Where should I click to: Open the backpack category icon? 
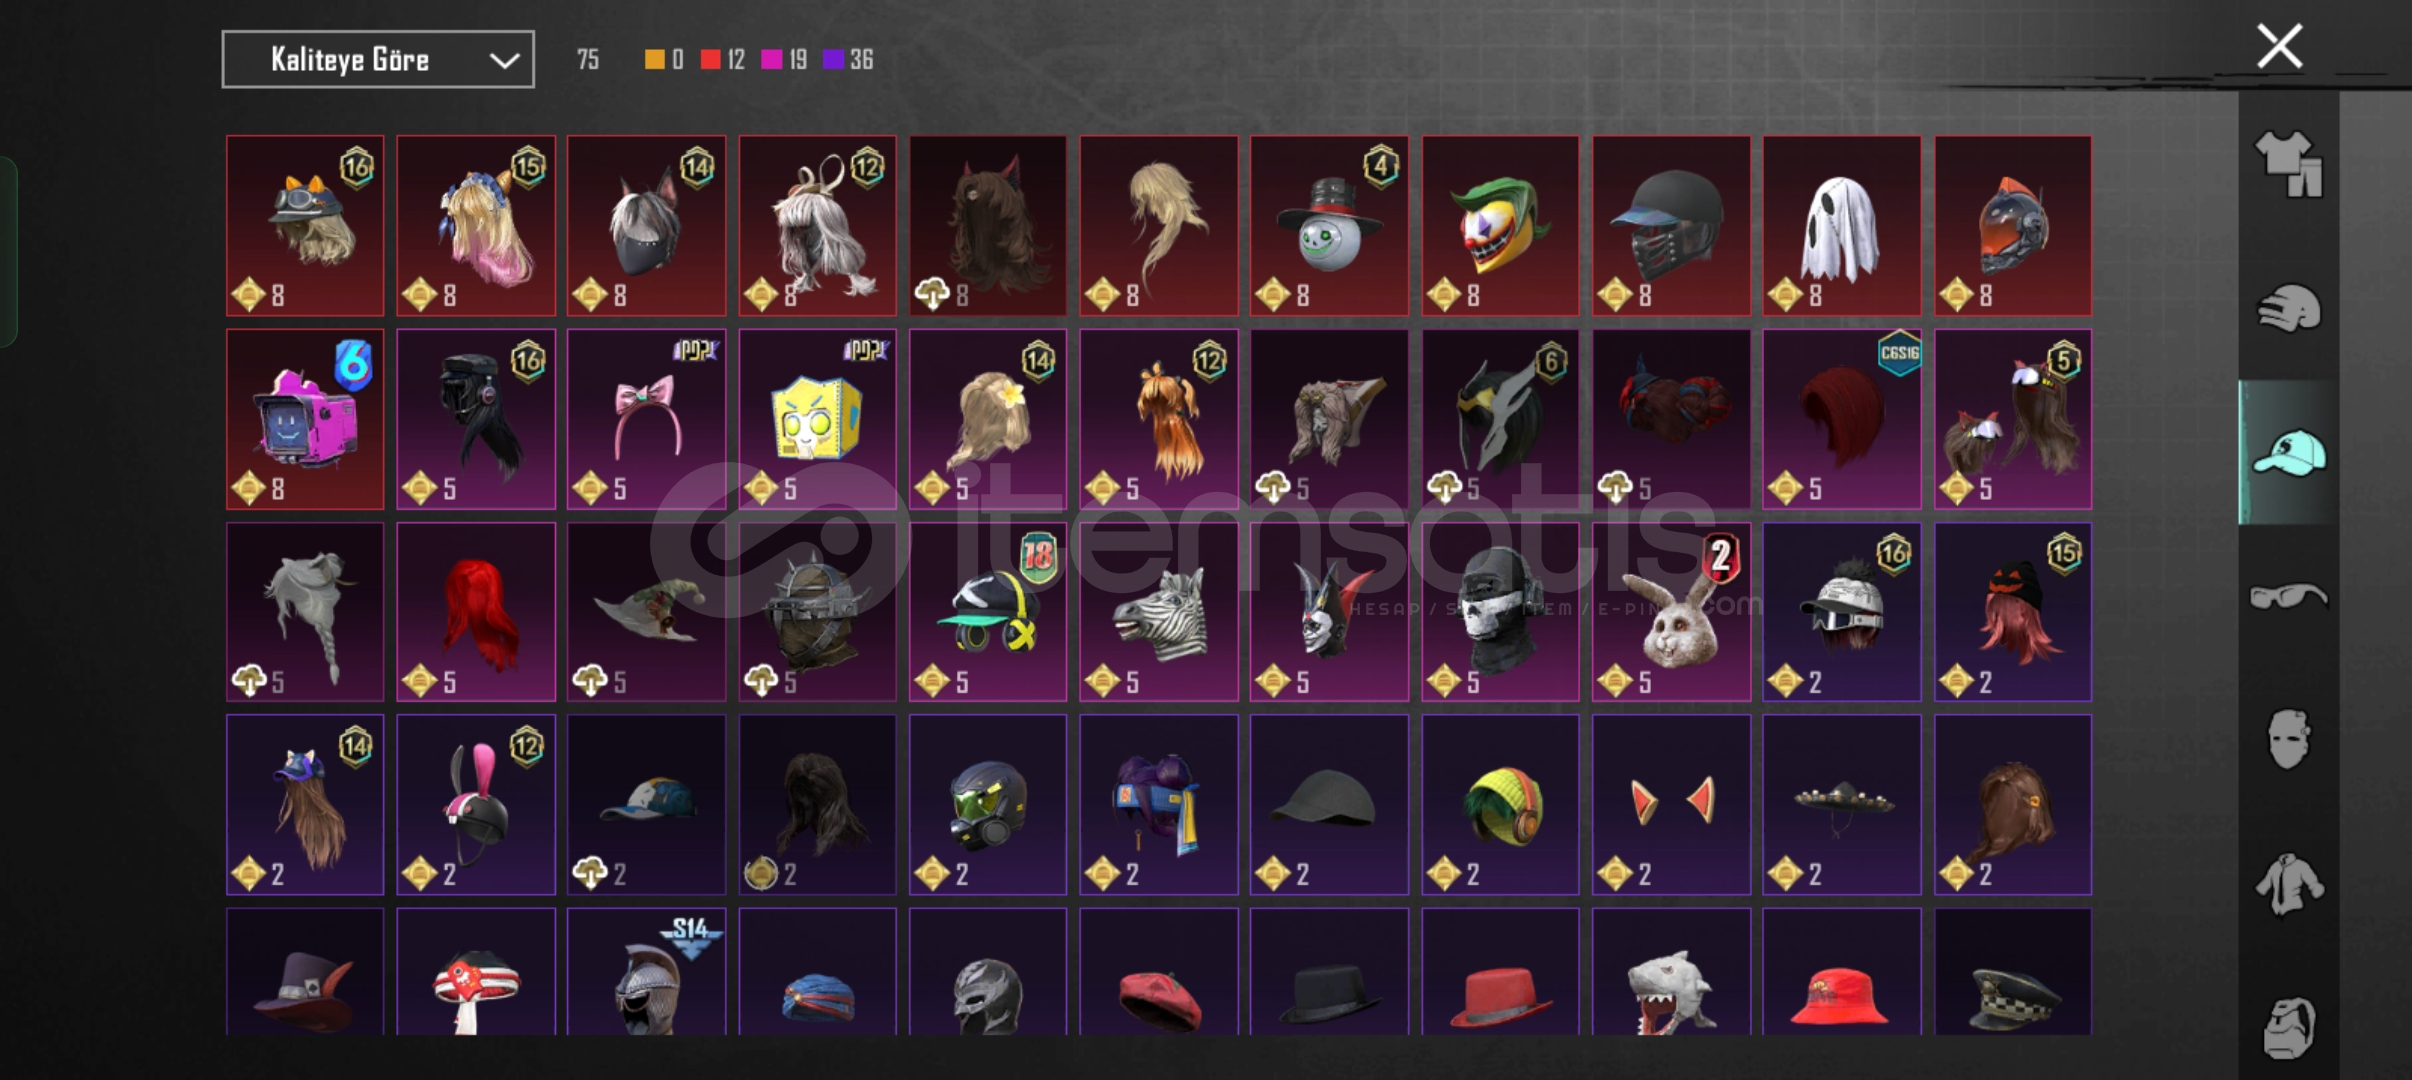point(2288,1027)
